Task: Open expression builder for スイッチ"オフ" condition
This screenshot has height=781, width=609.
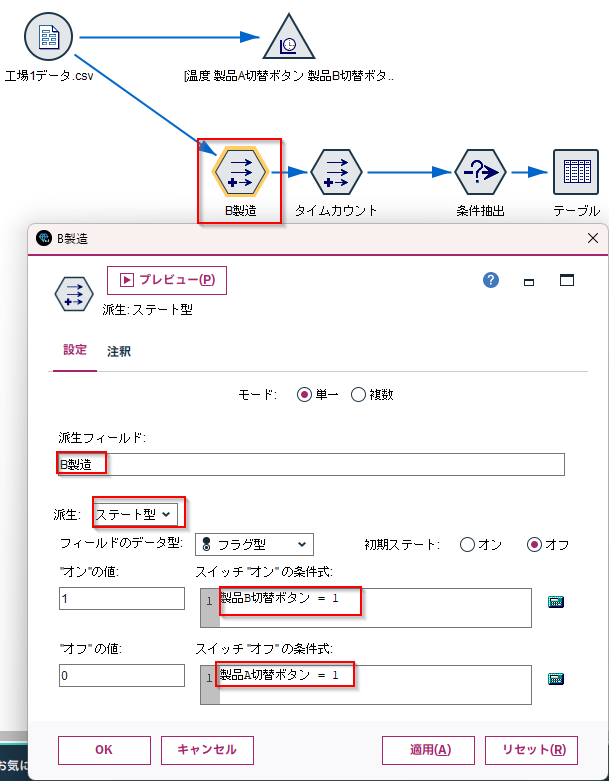Action: tap(556, 678)
